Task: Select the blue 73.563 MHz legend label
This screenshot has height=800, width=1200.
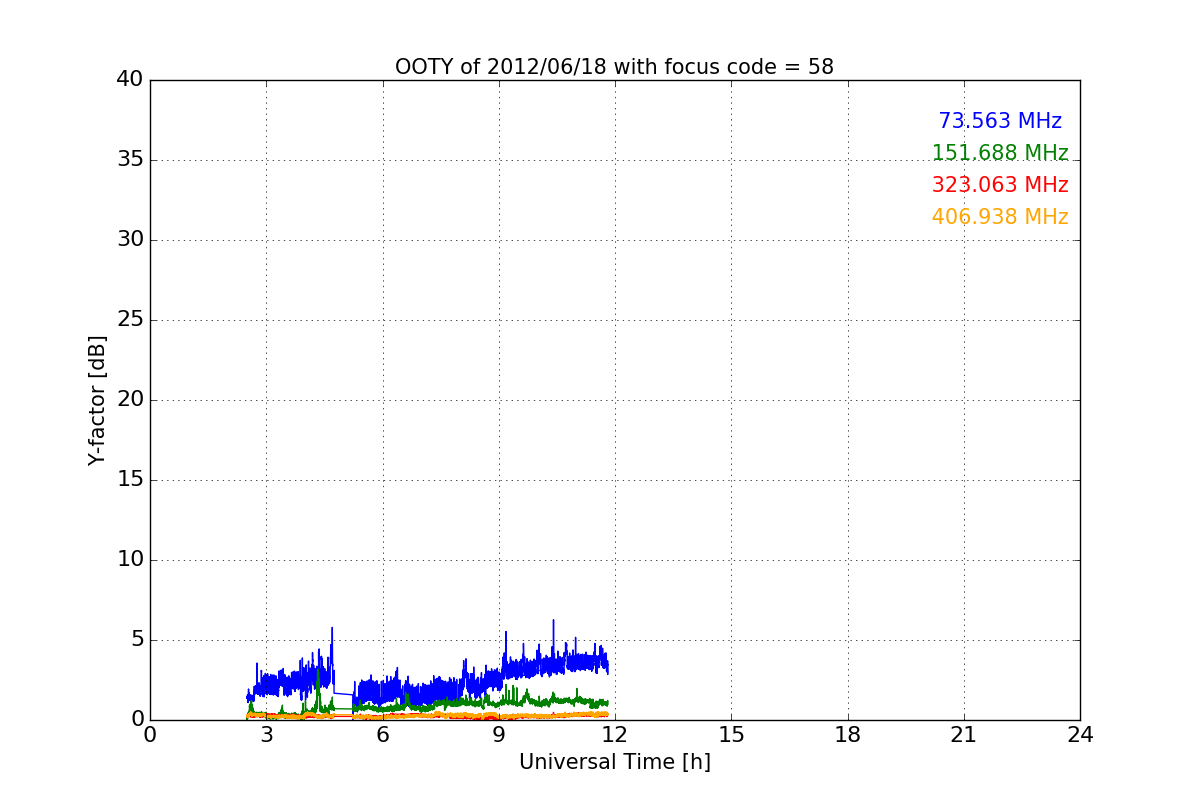Action: [1000, 121]
